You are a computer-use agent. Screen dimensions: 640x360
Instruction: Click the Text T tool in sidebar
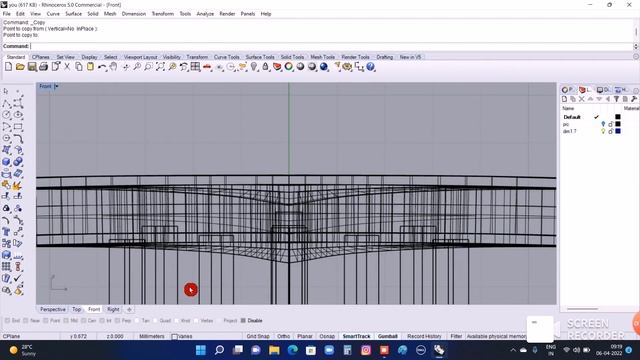pos(7,232)
